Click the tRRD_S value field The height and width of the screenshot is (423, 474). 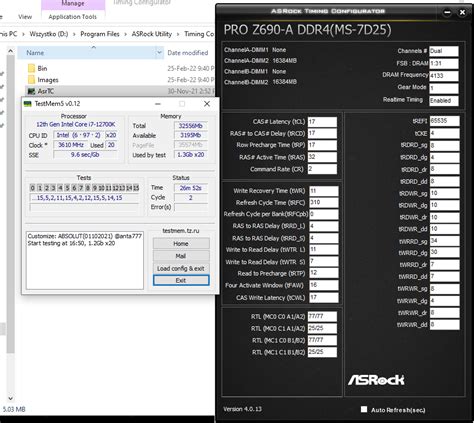click(324, 238)
